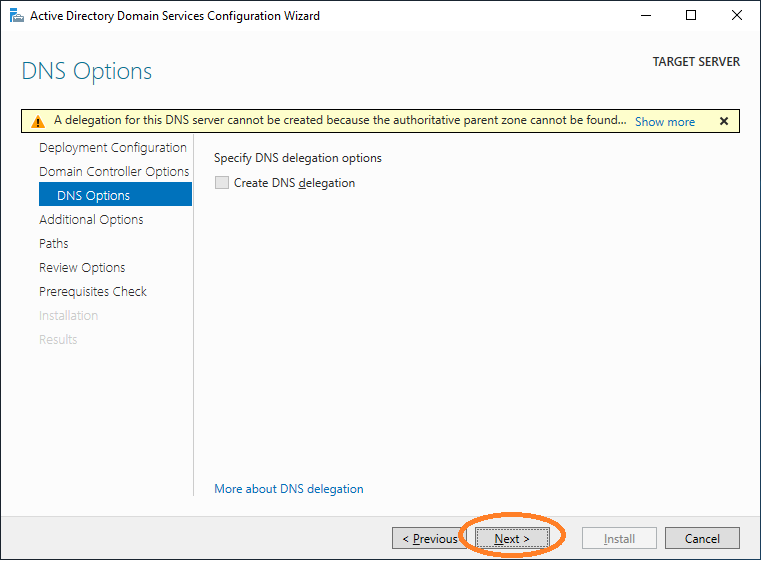This screenshot has width=761, height=562.
Task: Open the Prerequisites Check step
Action: point(93,292)
